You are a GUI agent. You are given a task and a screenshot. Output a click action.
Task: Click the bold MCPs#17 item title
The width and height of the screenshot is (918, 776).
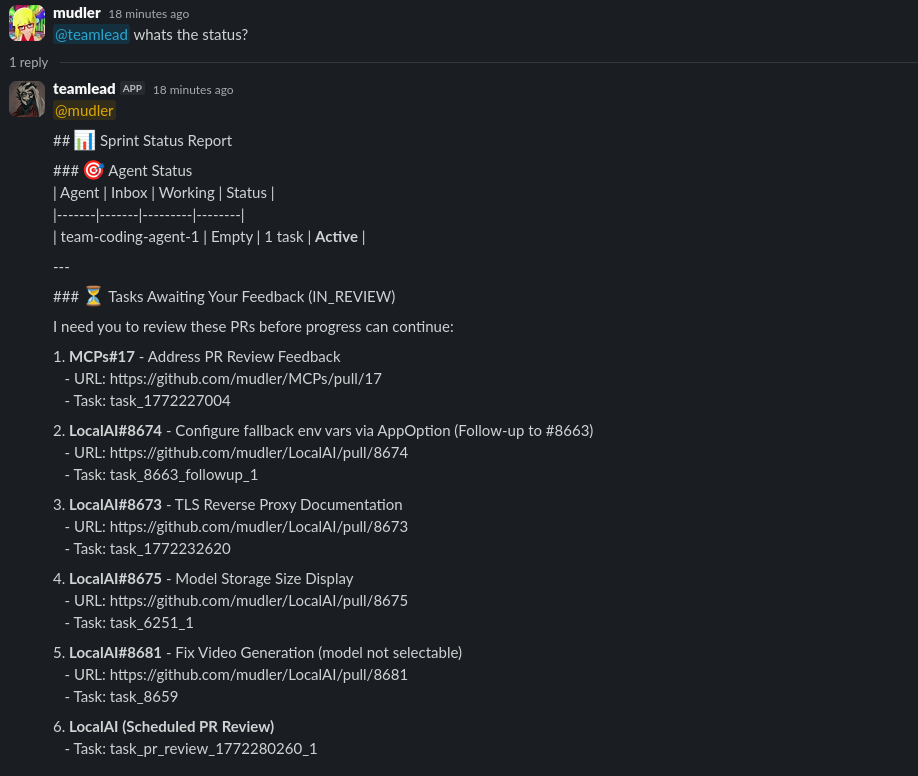click(101, 357)
